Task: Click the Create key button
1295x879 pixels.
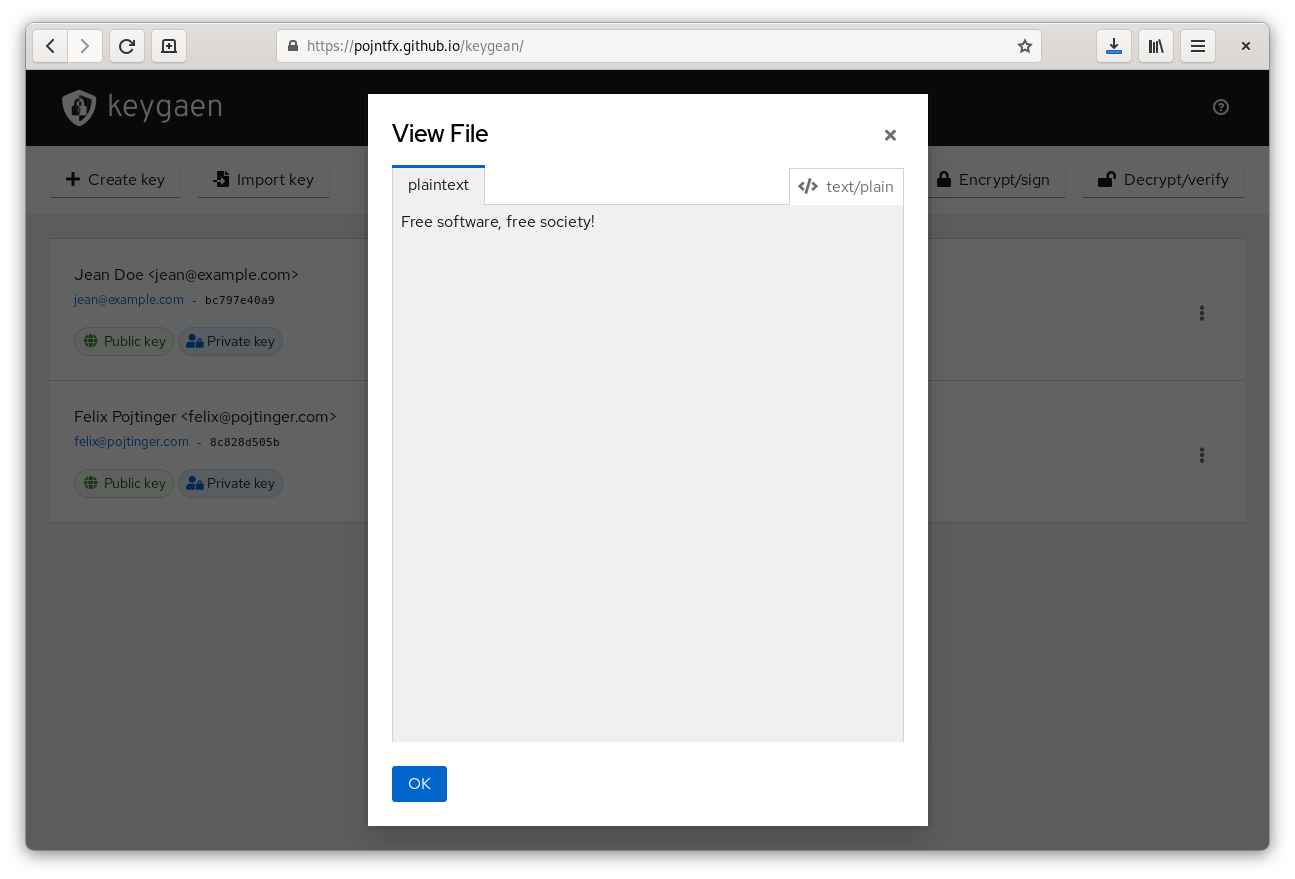Action: point(115,180)
